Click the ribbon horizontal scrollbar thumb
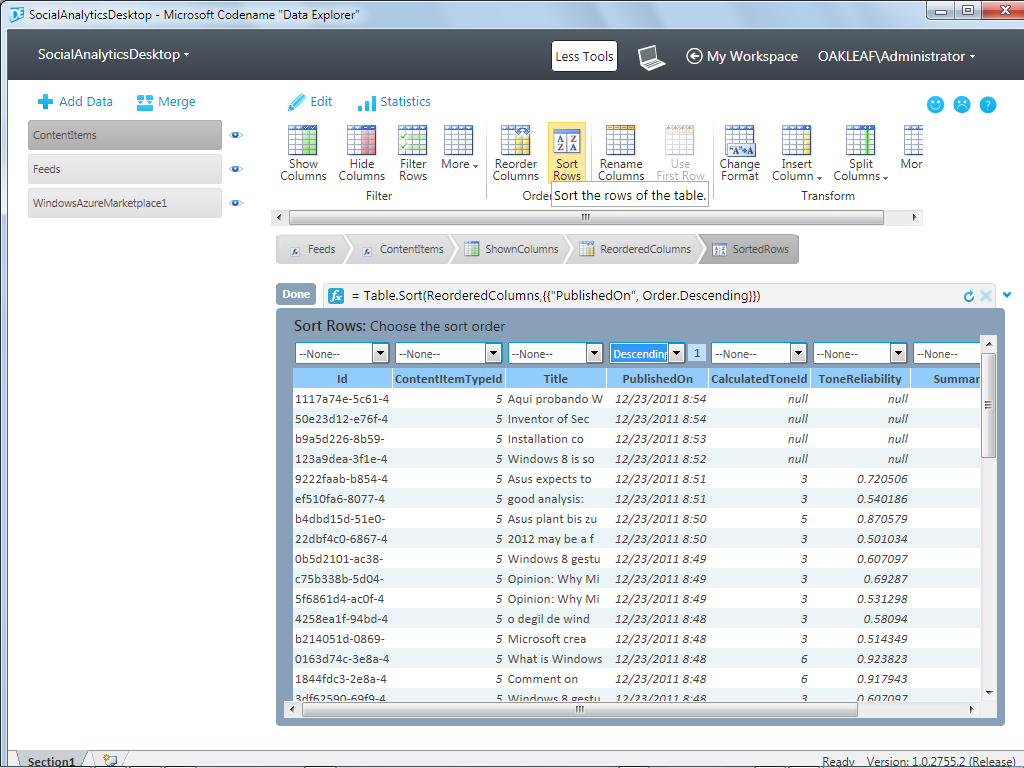 click(x=586, y=217)
